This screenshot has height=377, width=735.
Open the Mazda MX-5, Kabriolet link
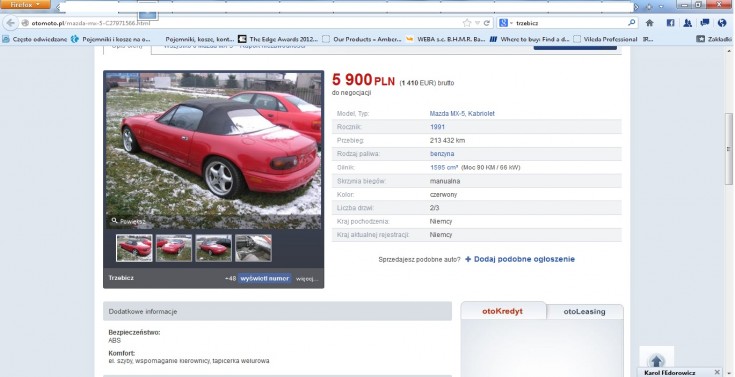tap(462, 113)
